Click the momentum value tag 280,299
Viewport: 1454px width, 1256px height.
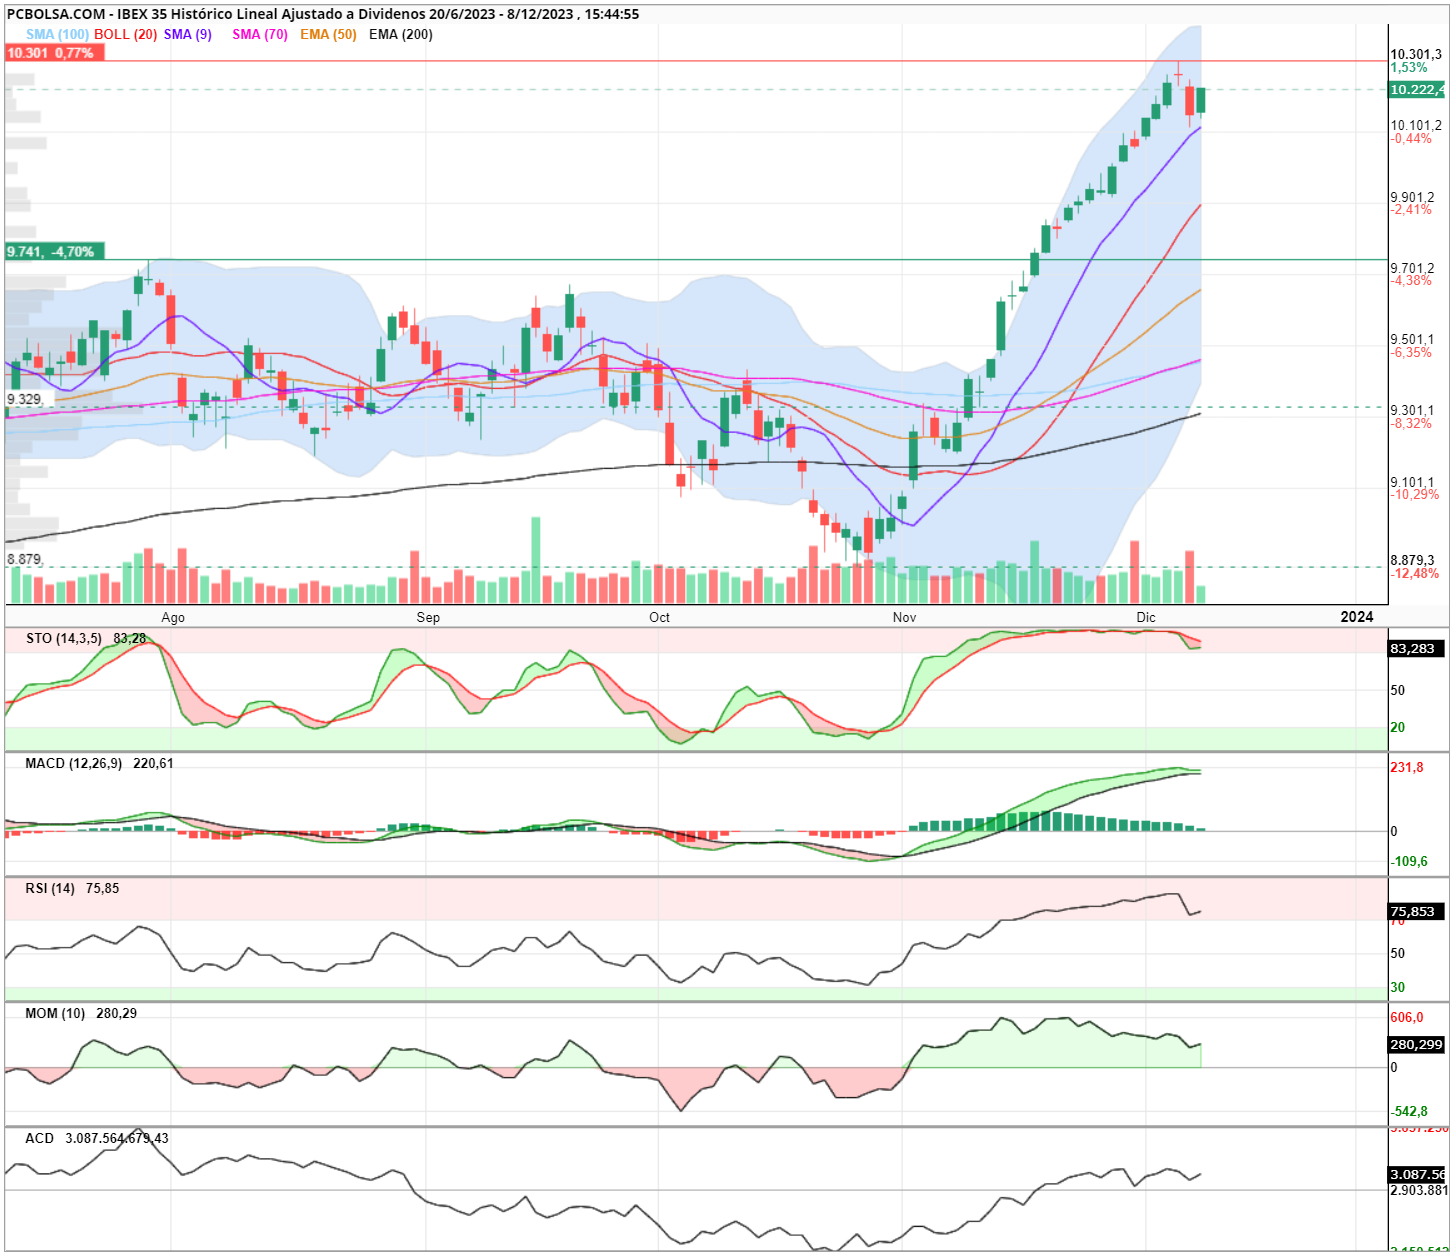tap(1418, 1044)
